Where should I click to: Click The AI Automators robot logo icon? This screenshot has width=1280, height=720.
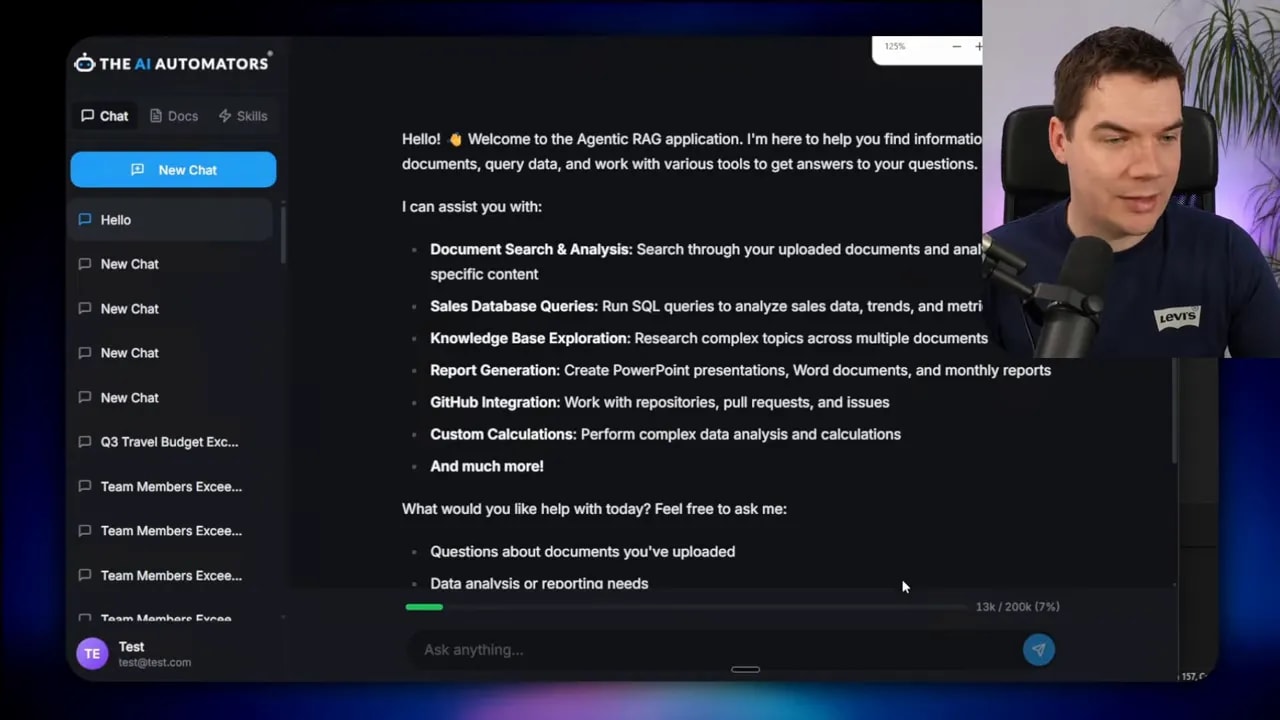85,62
